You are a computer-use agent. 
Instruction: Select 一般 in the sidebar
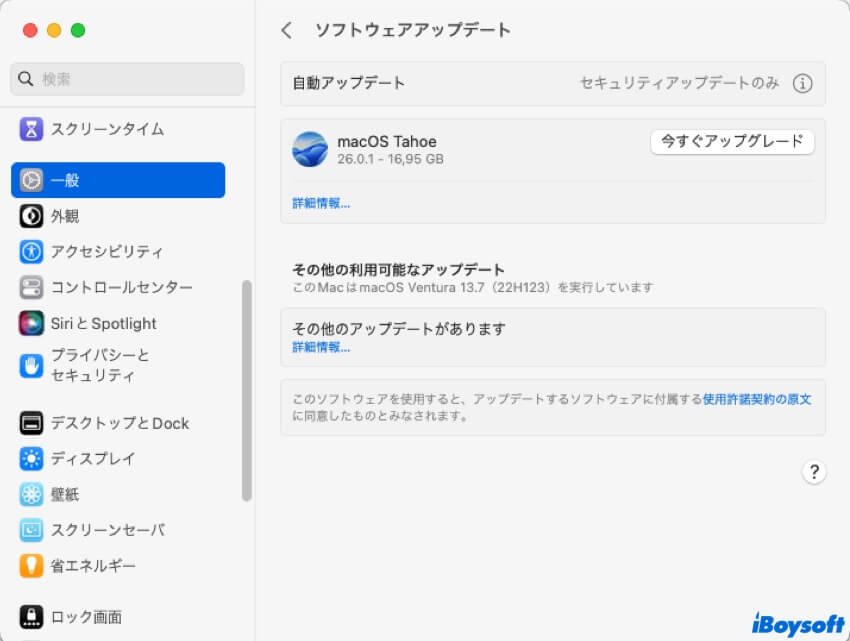118,180
